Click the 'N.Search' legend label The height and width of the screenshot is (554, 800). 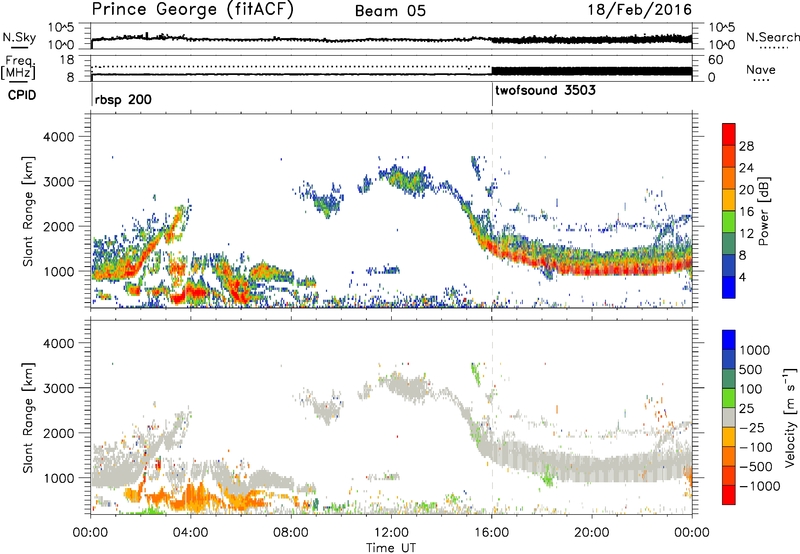[772, 37]
